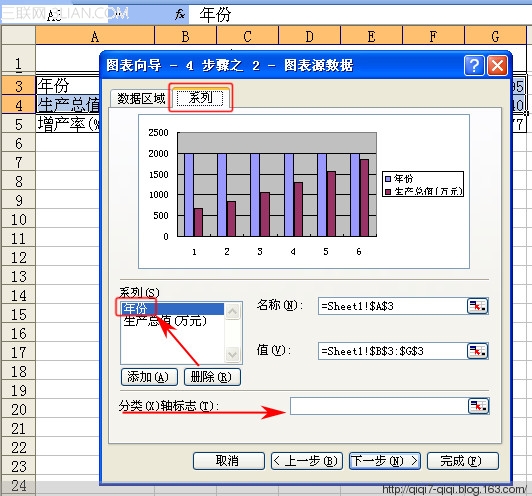Switch to the 系列 tab
The width and height of the screenshot is (532, 496).
coord(201,98)
